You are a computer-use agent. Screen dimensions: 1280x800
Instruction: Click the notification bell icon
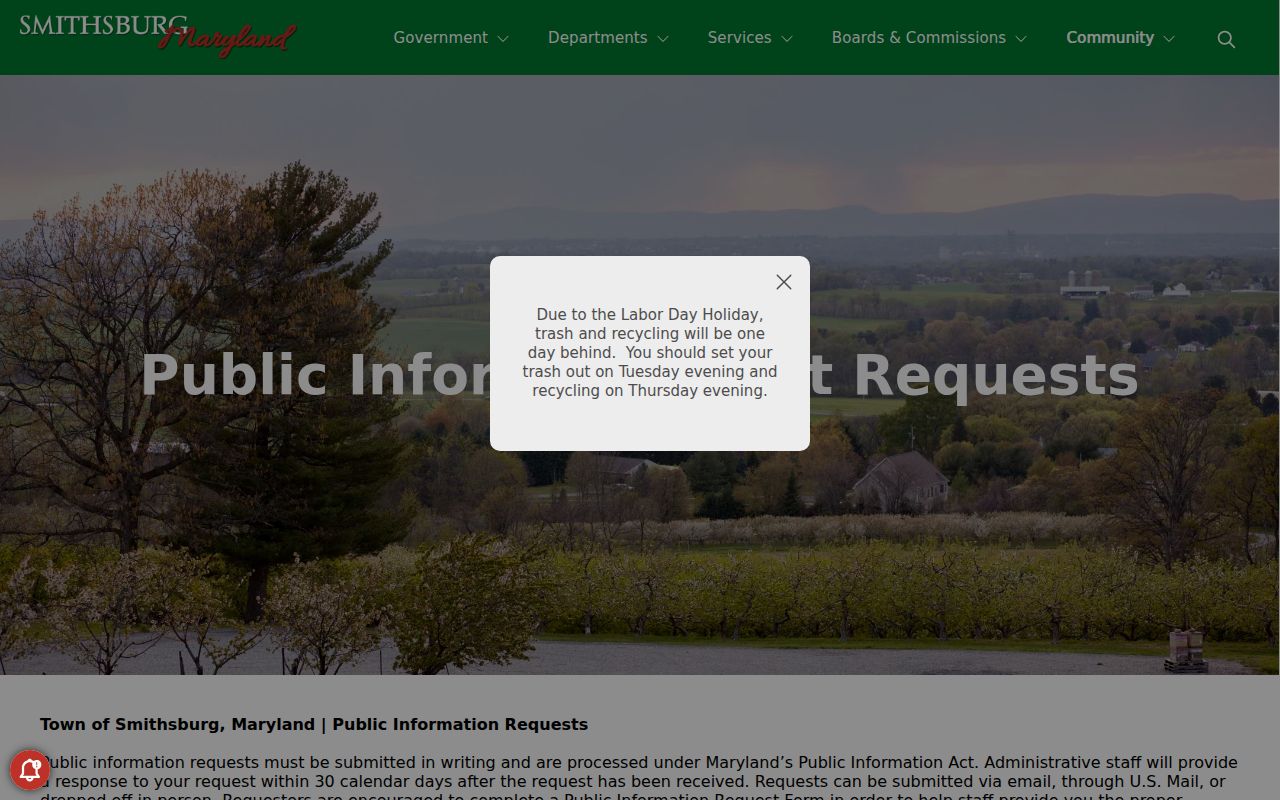(x=30, y=769)
